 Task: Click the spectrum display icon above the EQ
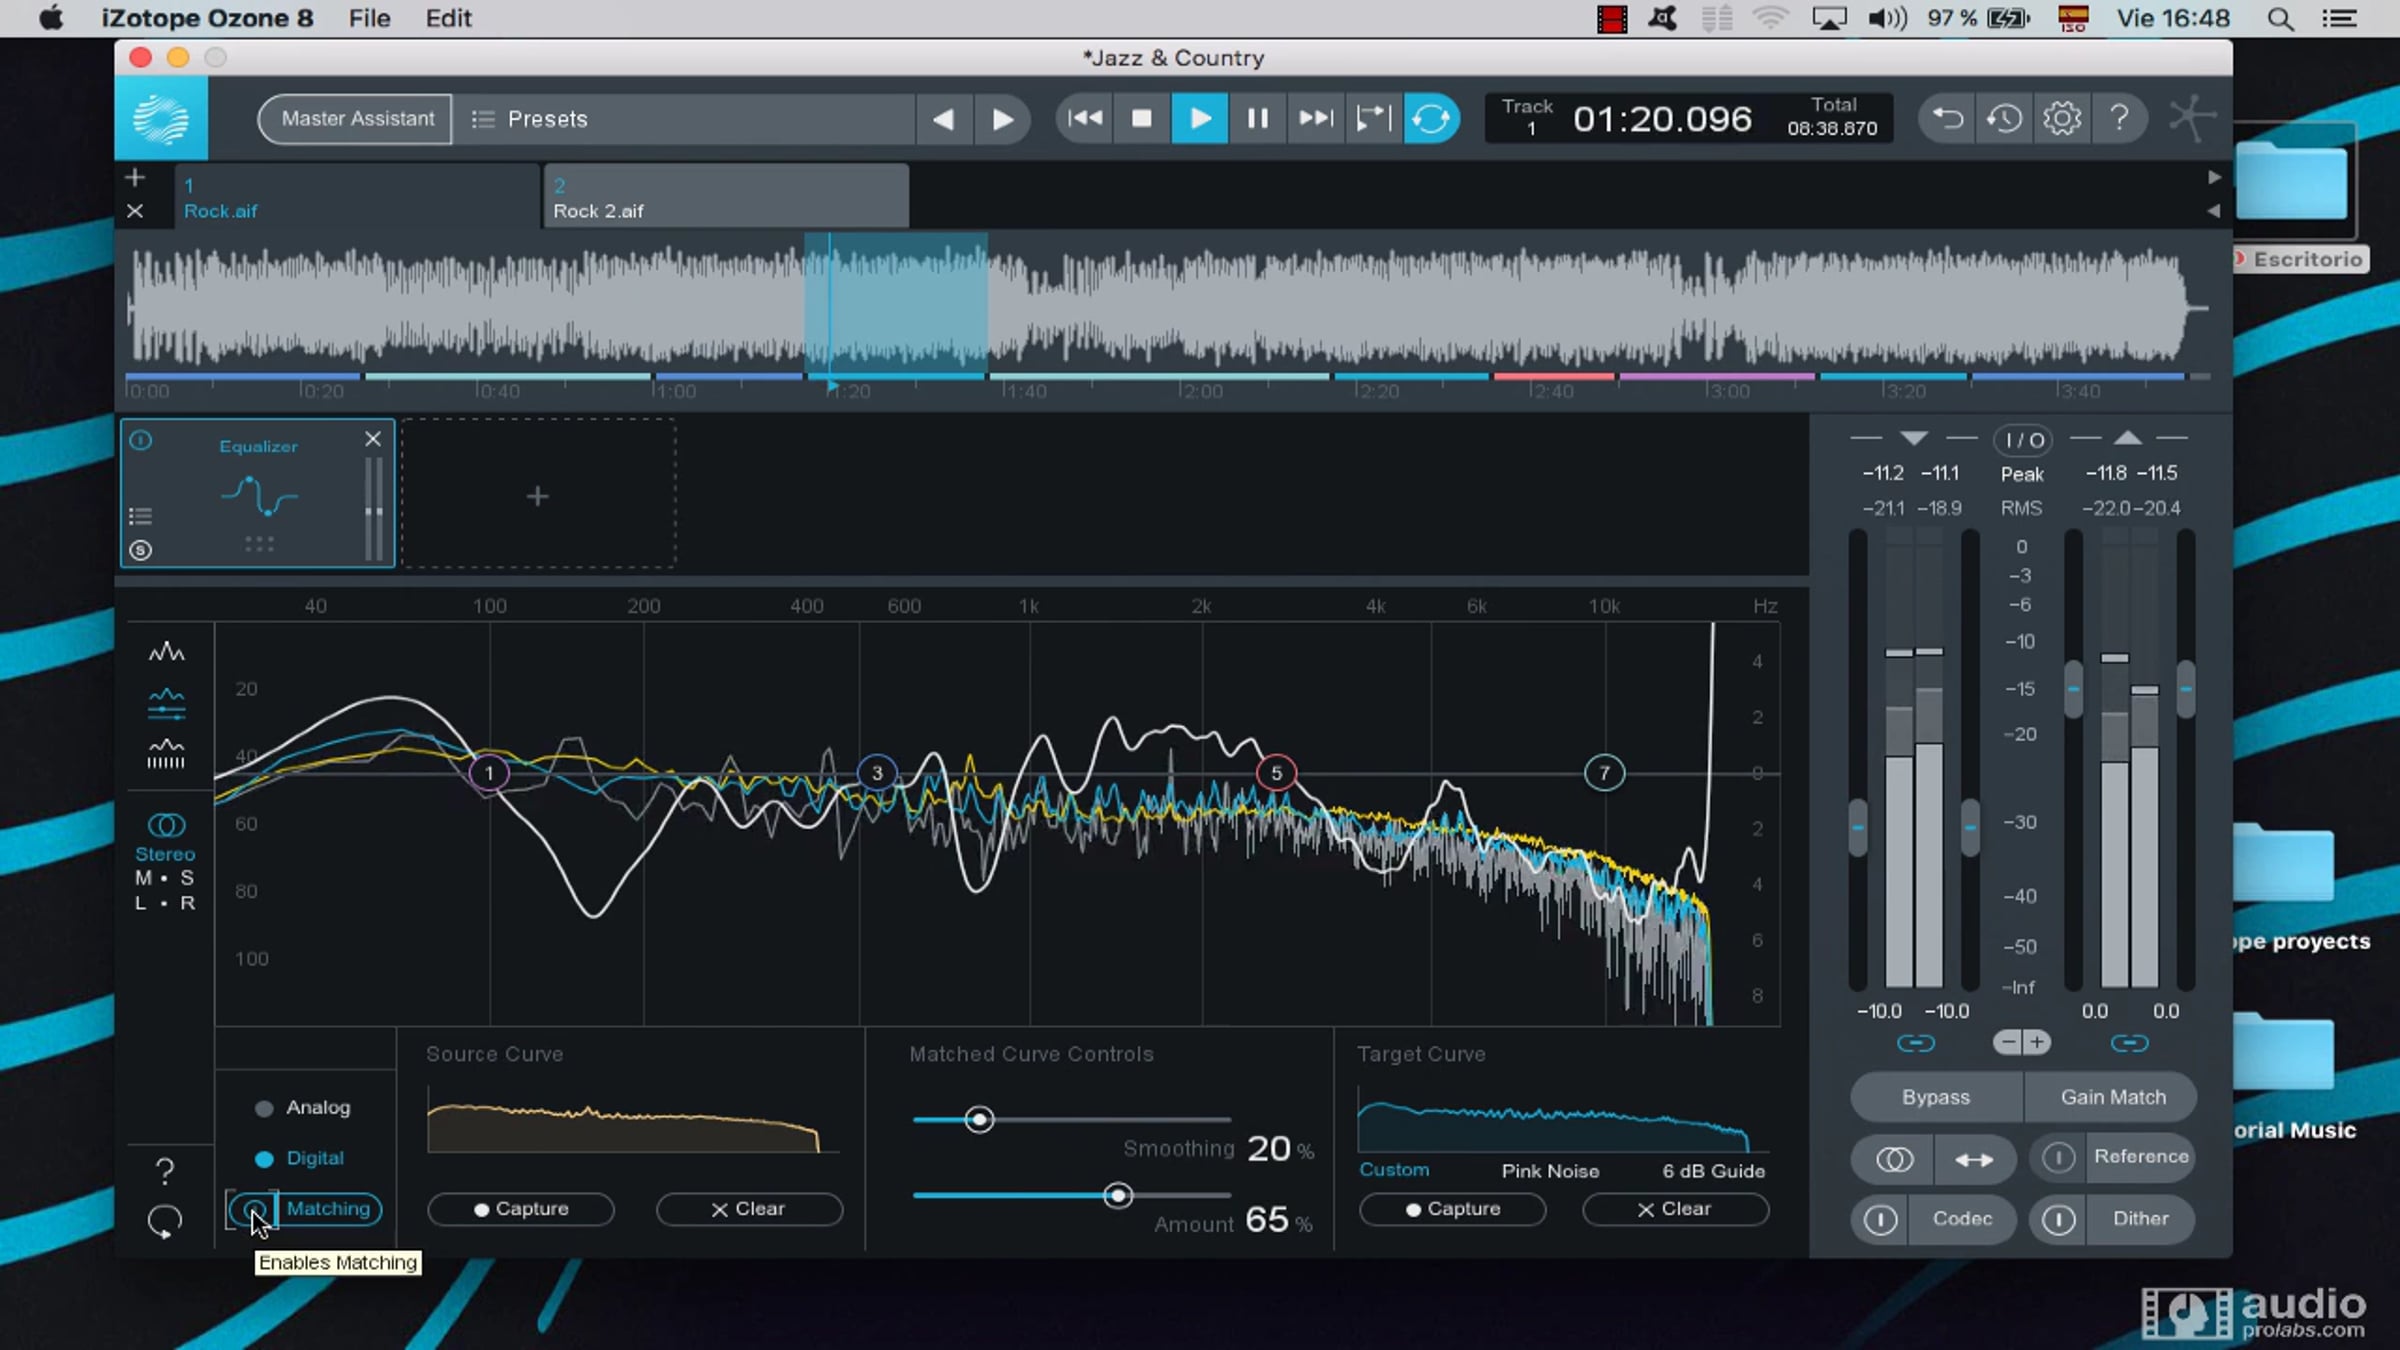coord(166,653)
